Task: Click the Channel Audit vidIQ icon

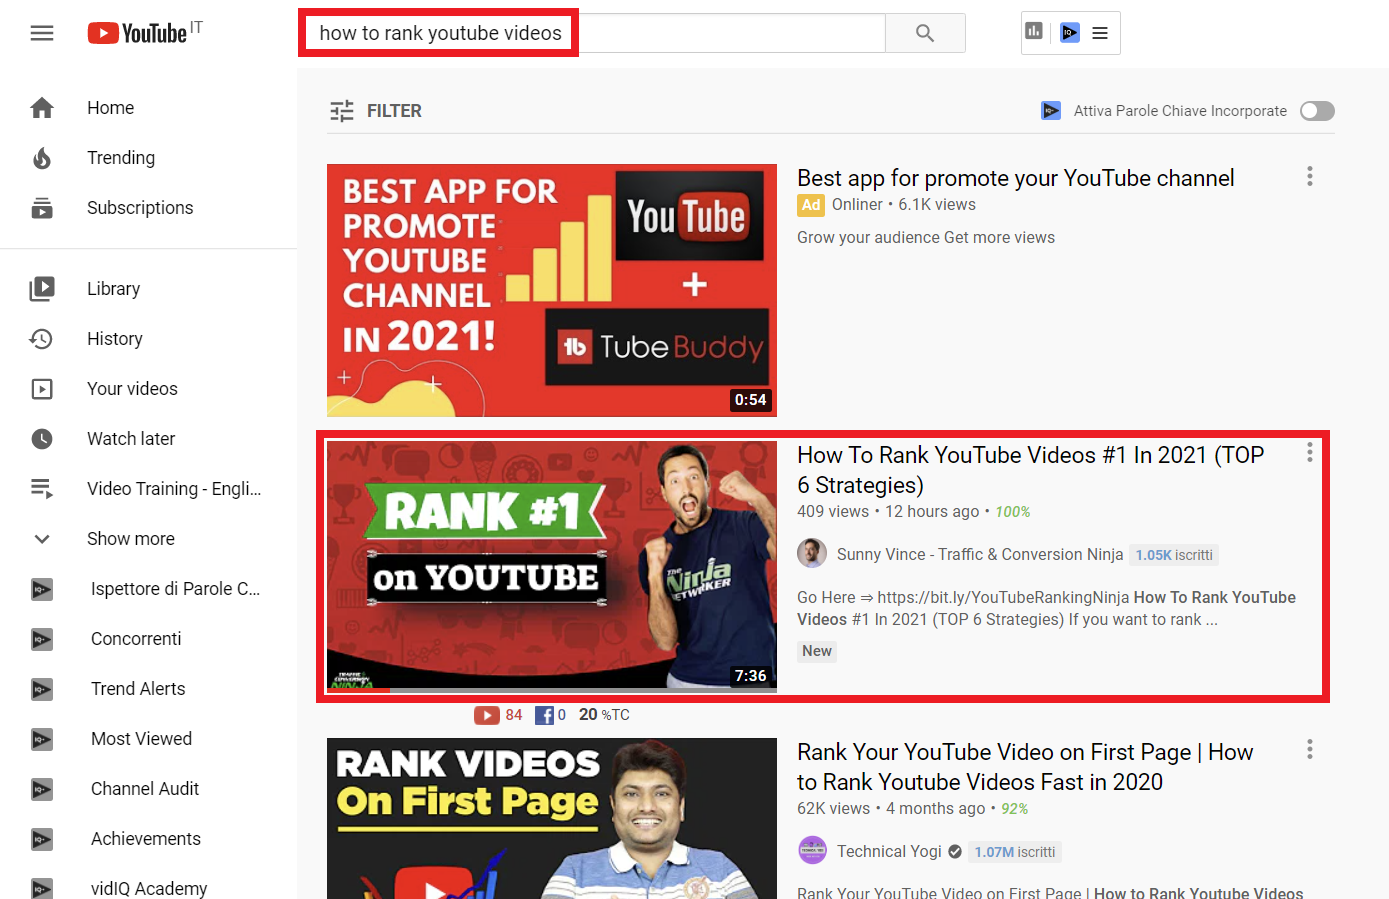Action: [x=42, y=789]
